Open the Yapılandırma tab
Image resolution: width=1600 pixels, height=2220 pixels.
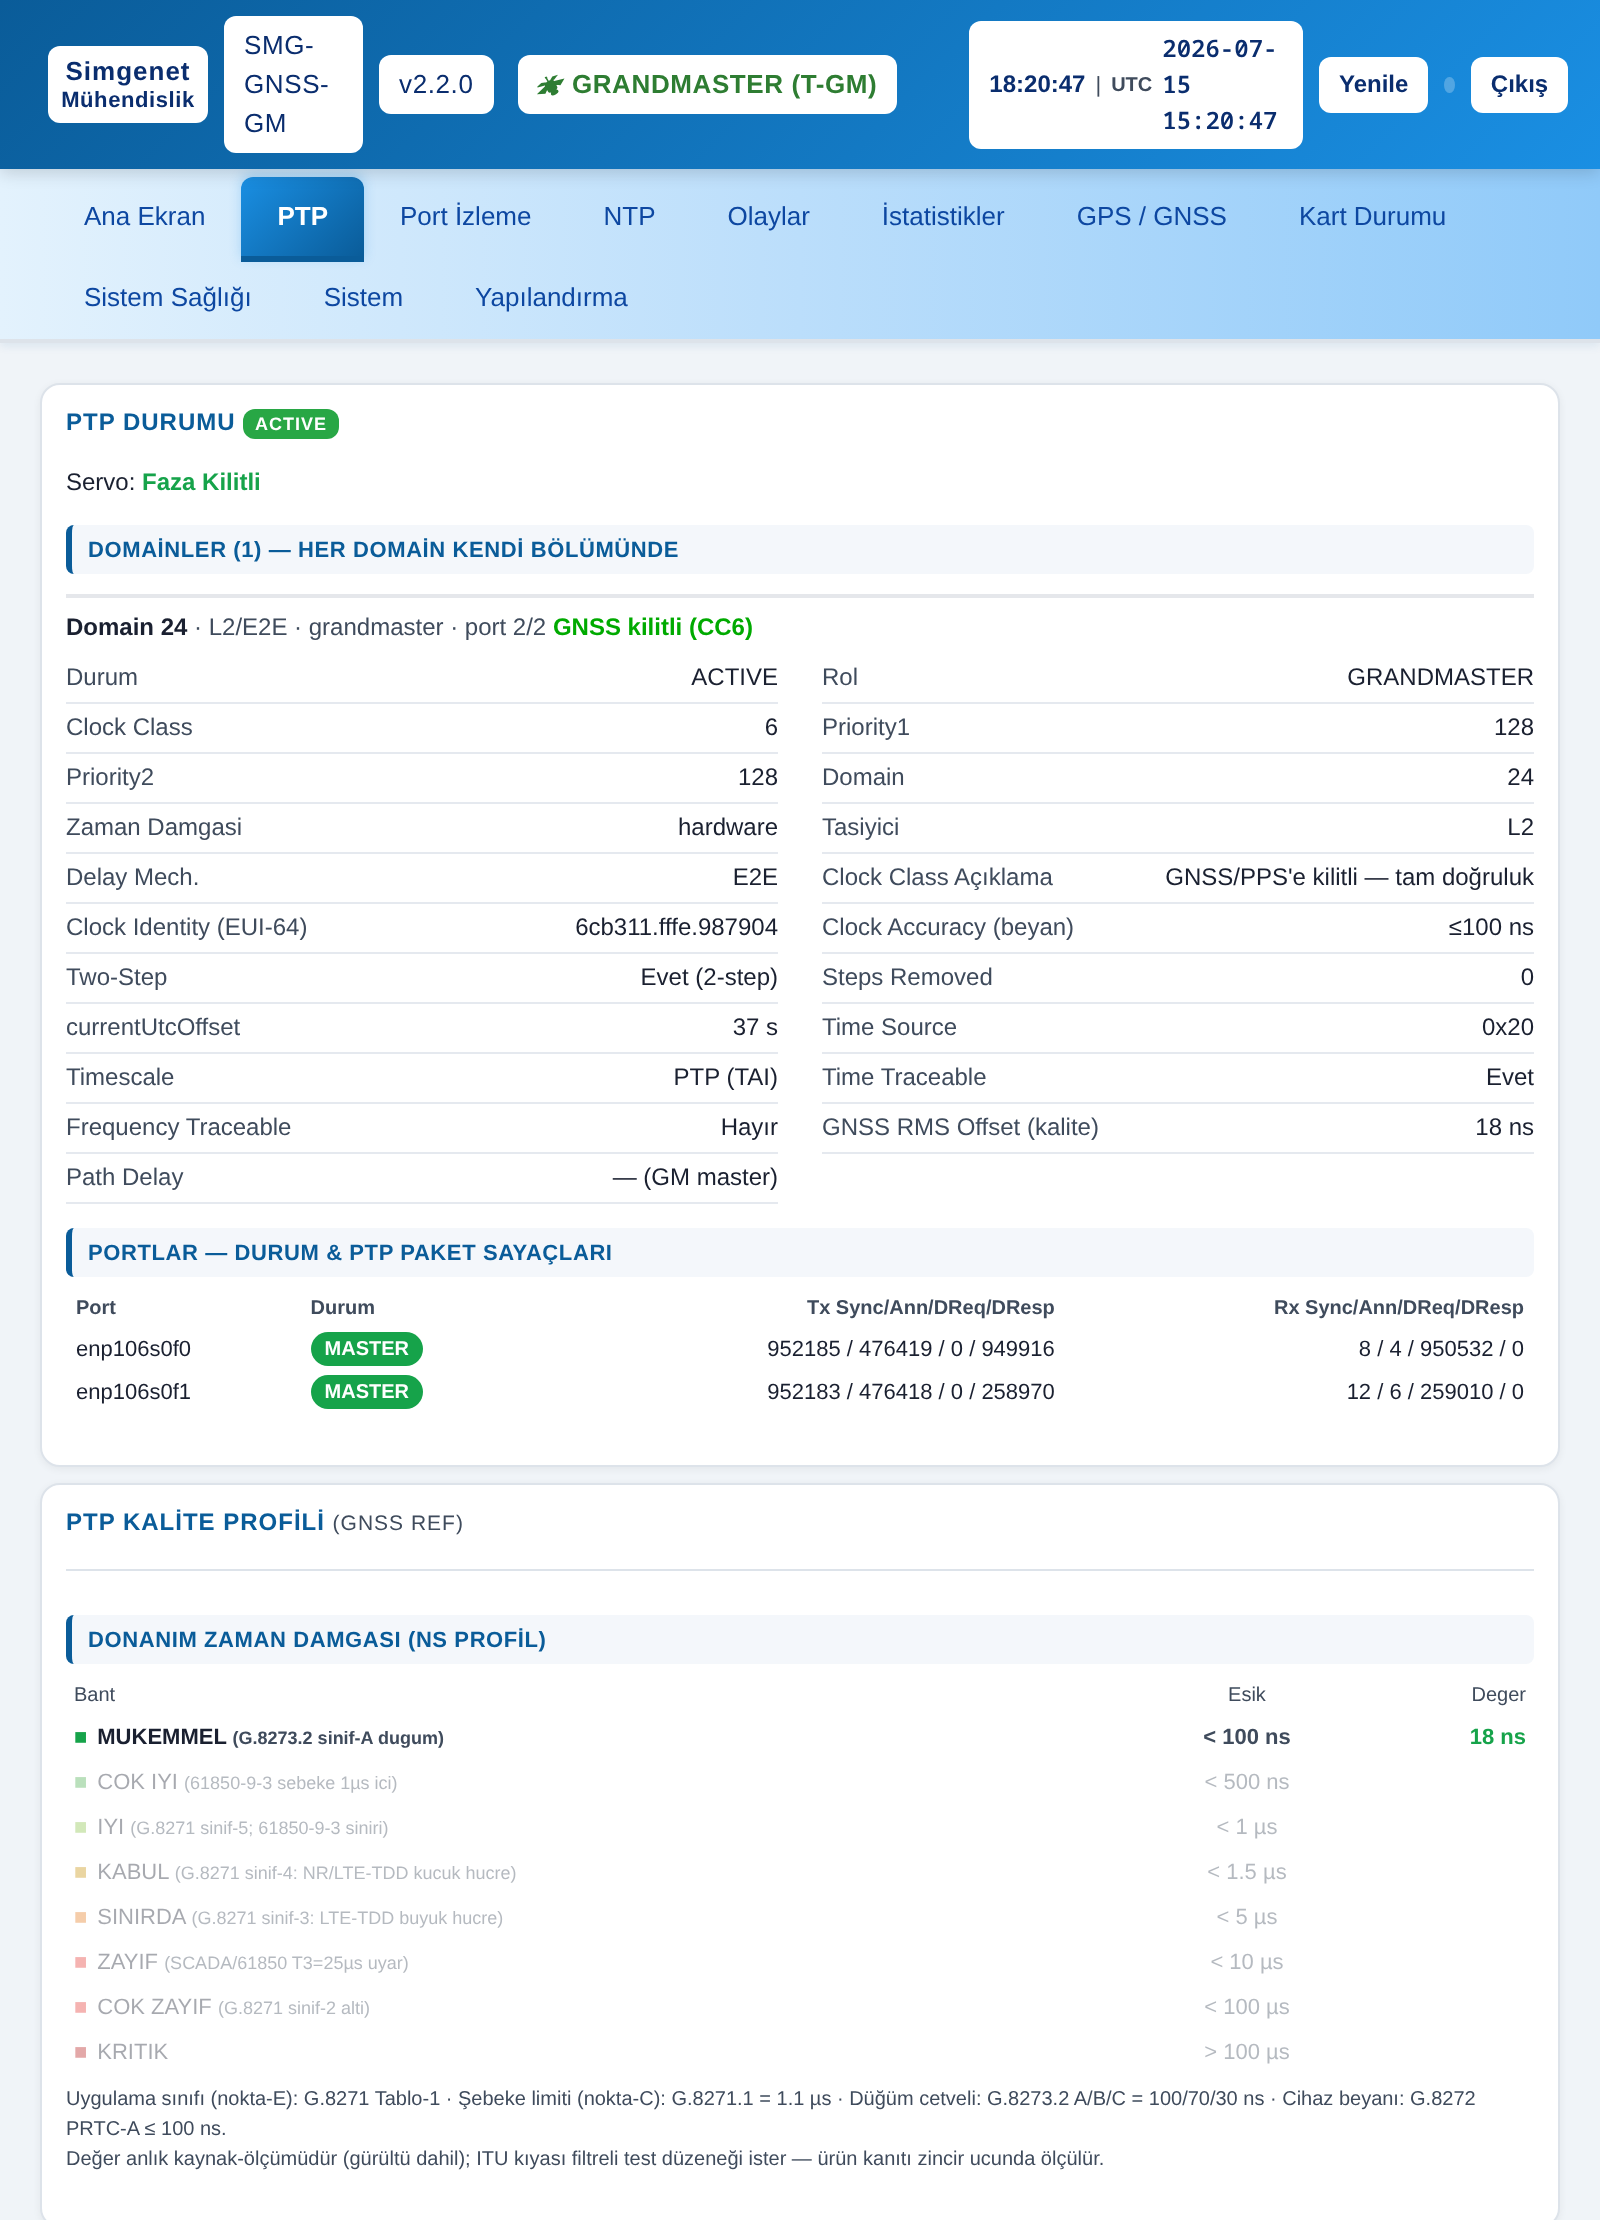(x=551, y=298)
